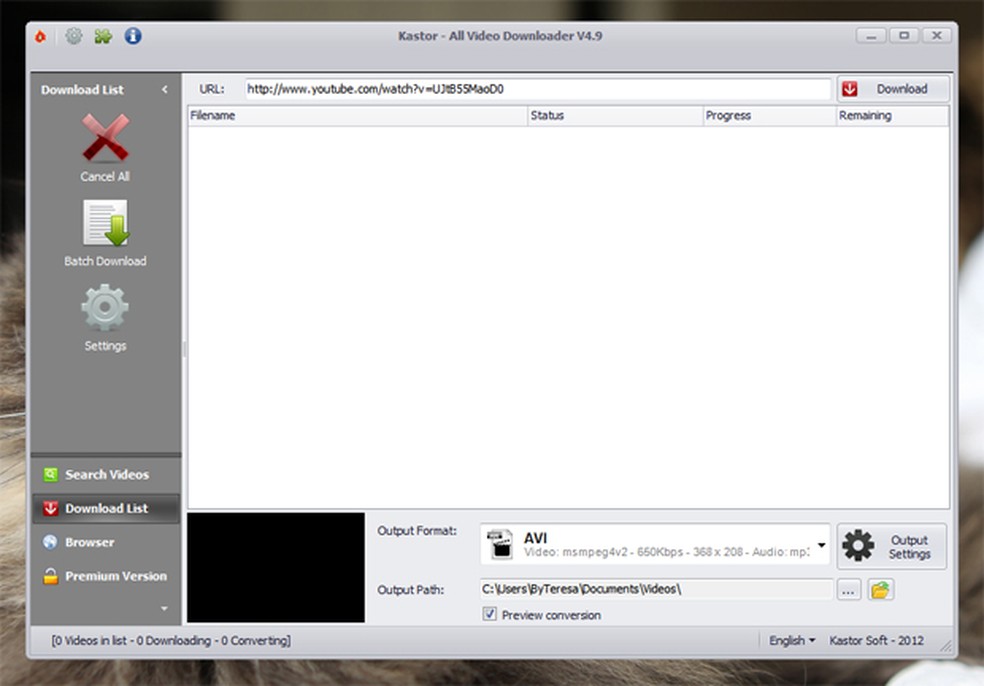984x686 pixels.
Task: Open the green plugin icon in toolbar
Action: (102, 35)
